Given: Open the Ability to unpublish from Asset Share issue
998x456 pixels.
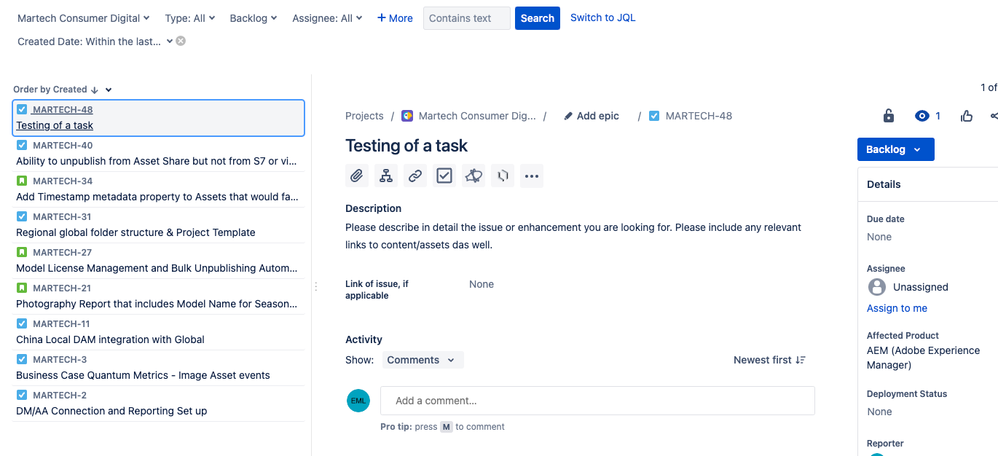Looking at the screenshot, I should coord(158,153).
